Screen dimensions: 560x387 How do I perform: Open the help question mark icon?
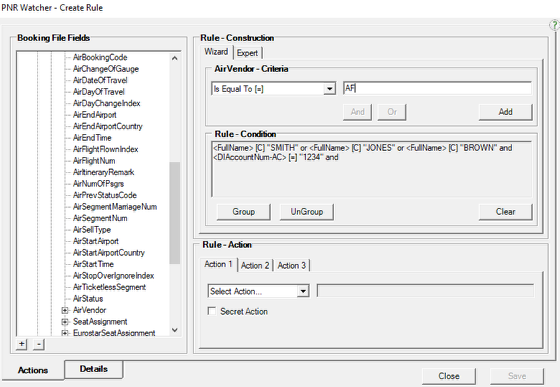[x=555, y=25]
